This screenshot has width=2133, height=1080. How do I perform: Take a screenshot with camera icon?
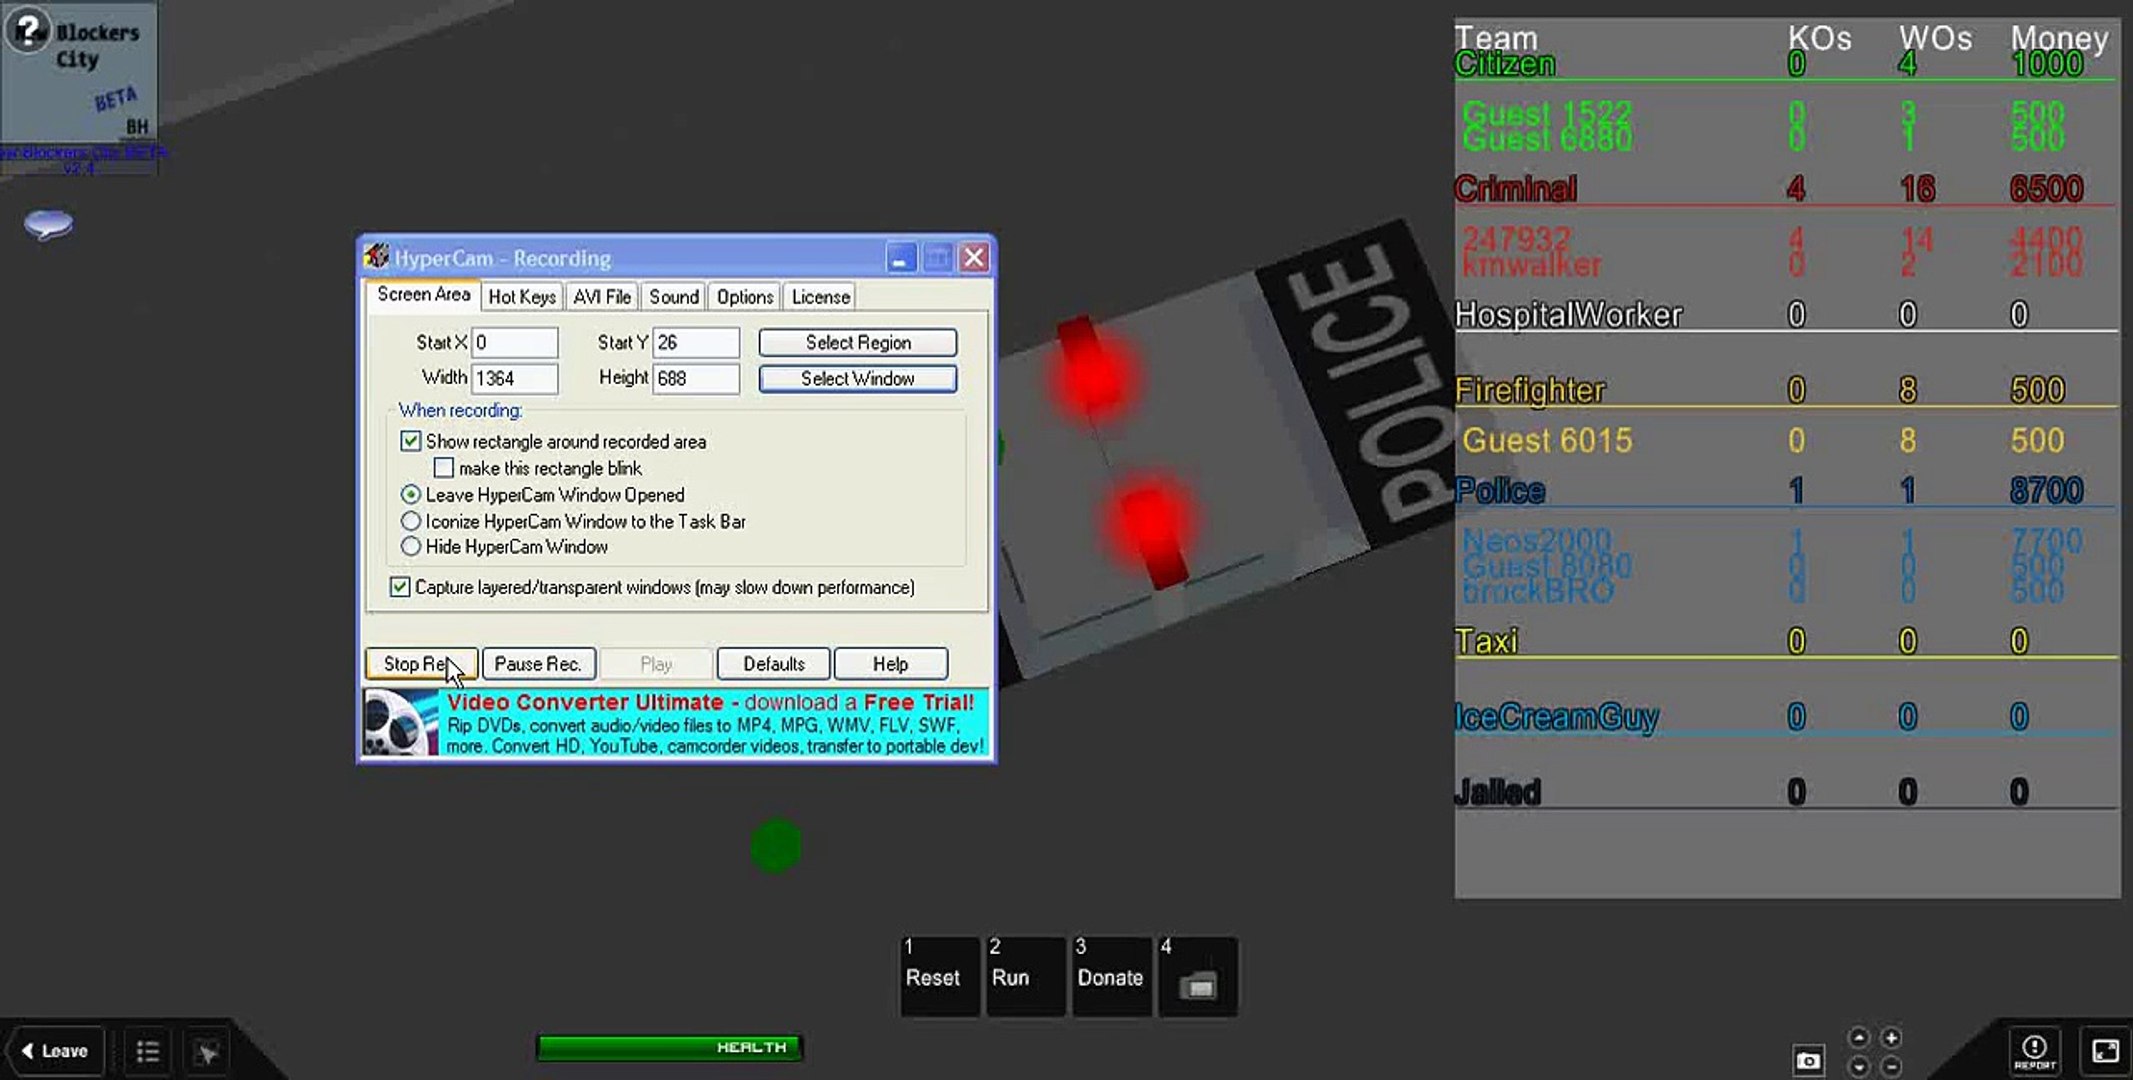1808,1060
